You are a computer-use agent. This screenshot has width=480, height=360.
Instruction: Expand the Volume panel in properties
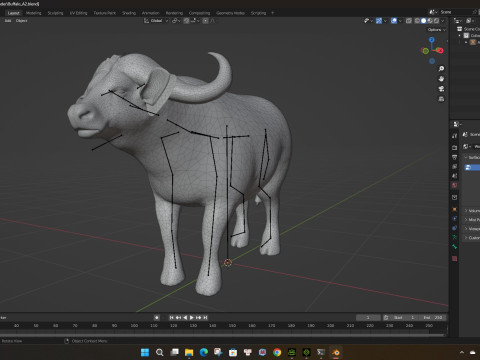[472, 211]
